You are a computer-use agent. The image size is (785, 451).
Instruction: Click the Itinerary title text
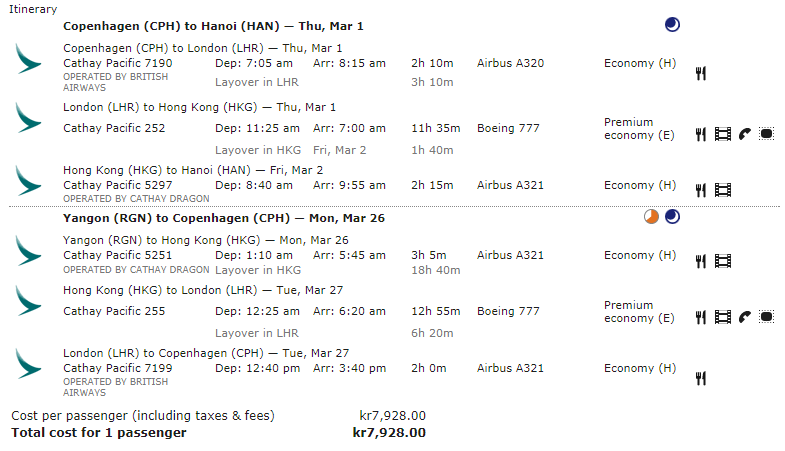(x=33, y=9)
